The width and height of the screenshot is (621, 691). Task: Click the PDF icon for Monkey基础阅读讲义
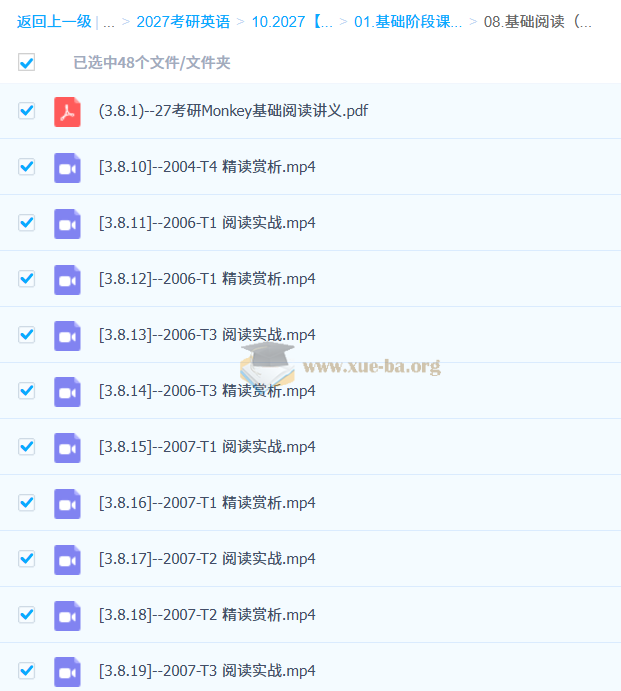[x=67, y=111]
